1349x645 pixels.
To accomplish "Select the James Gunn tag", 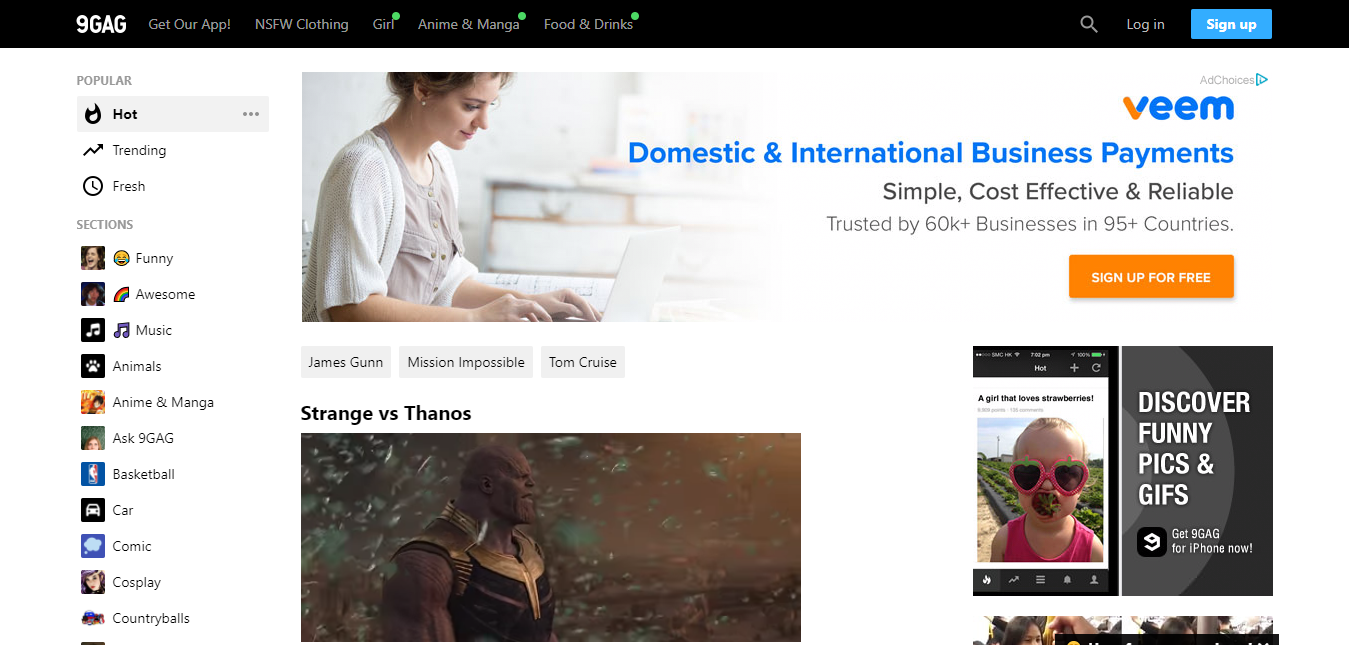I will coord(346,362).
